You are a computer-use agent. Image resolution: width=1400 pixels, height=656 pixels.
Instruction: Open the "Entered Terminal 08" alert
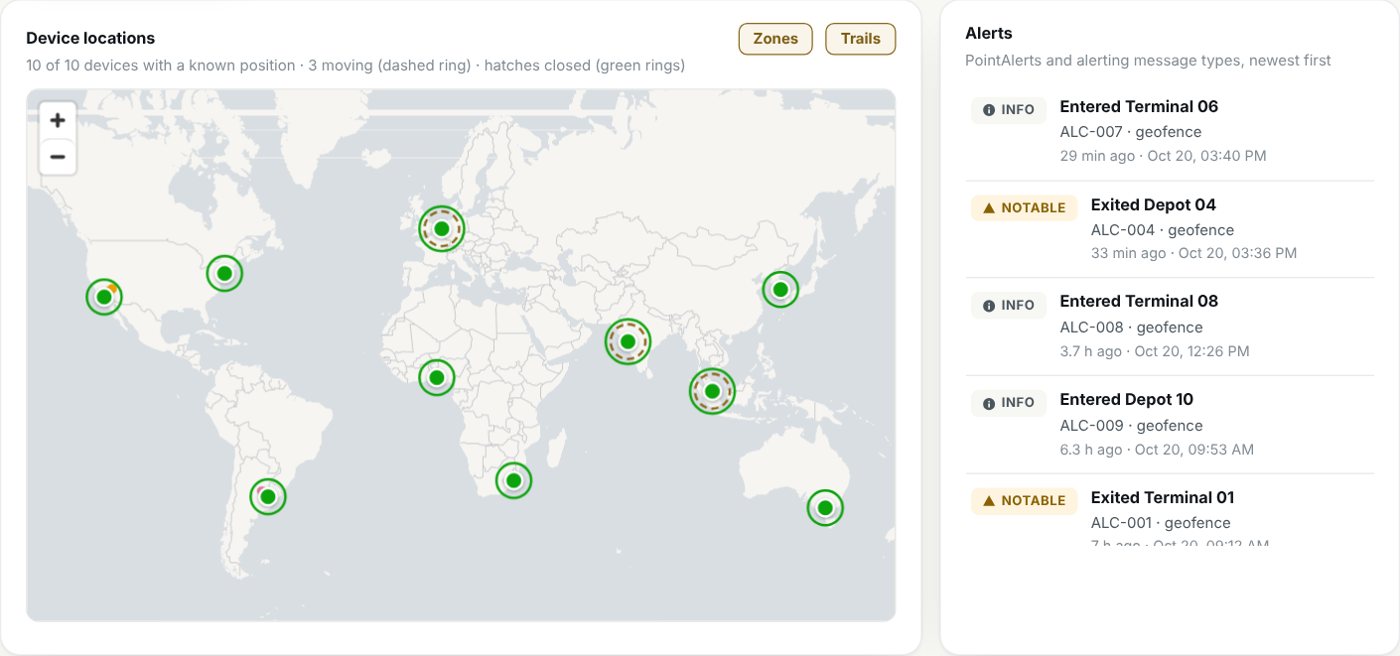[x=1170, y=327]
